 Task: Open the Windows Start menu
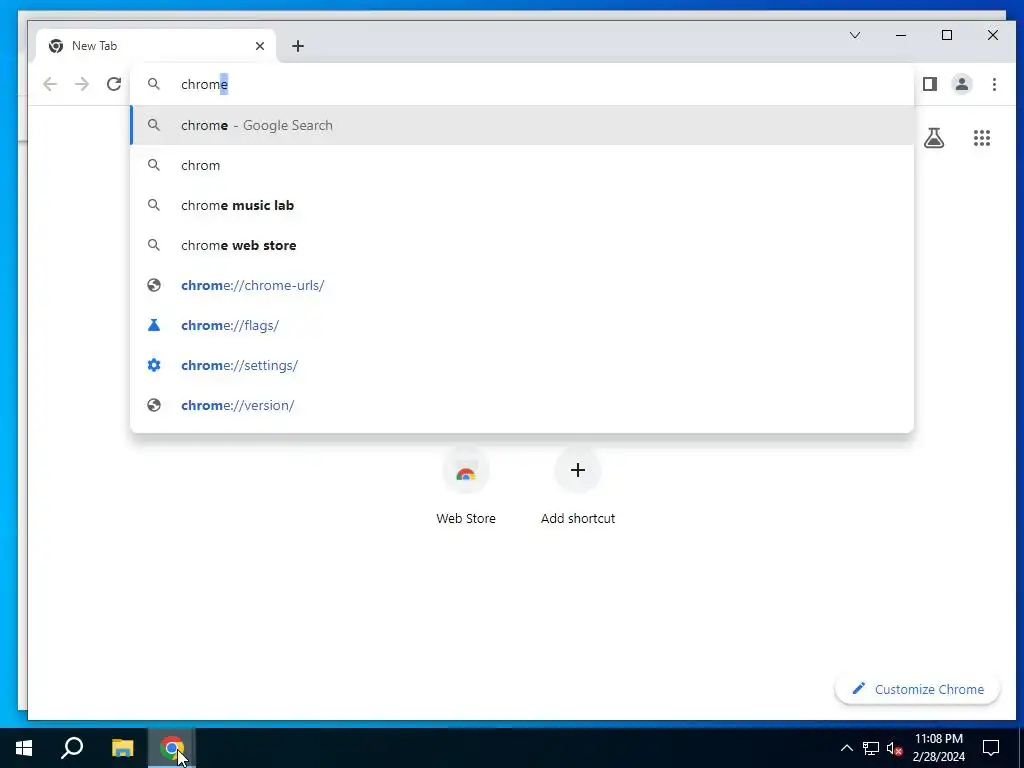point(24,748)
